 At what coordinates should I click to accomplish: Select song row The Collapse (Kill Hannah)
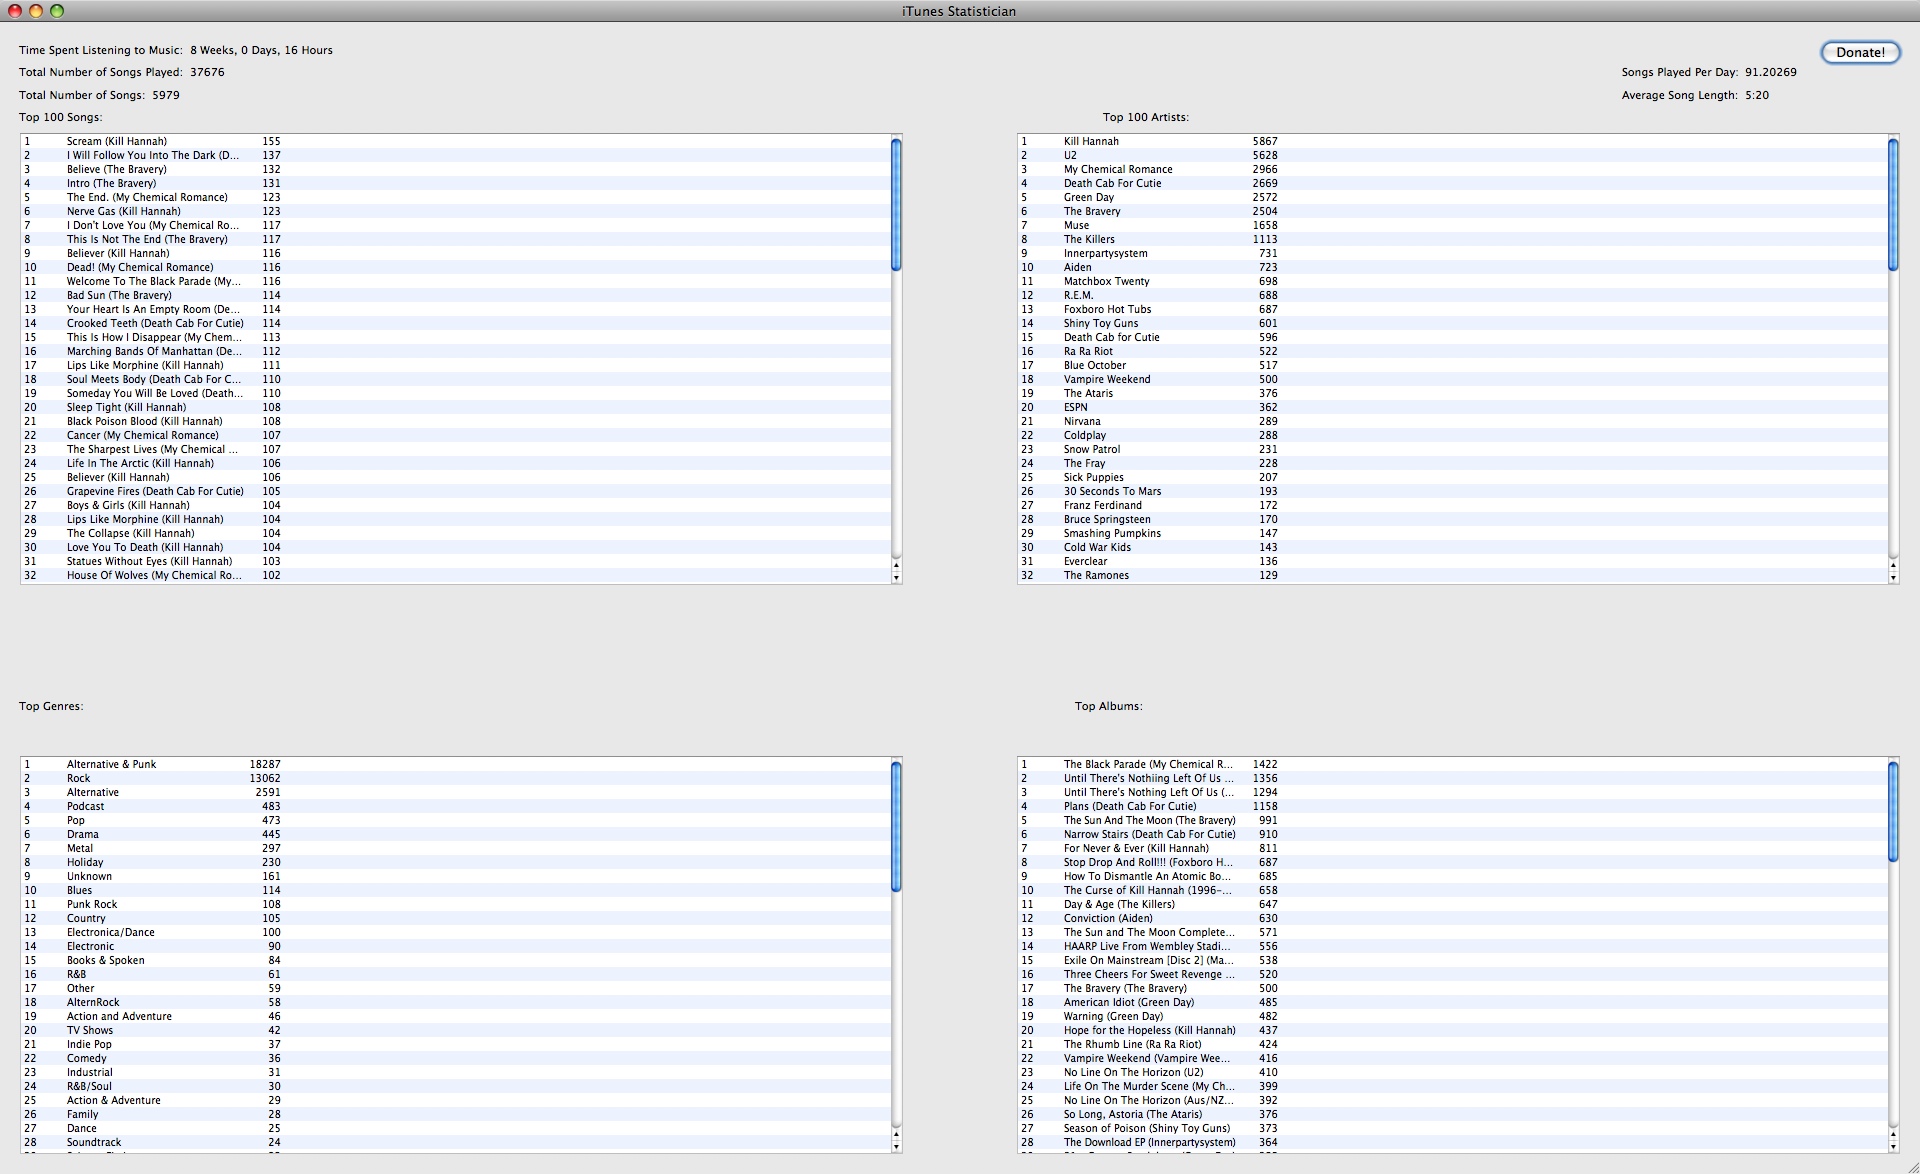tap(455, 533)
